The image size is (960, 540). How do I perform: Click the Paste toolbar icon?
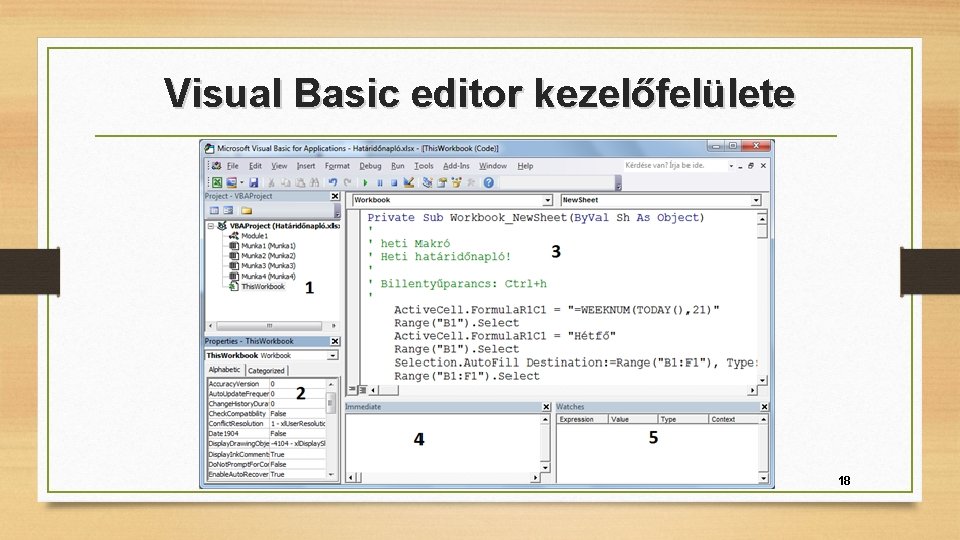300,182
